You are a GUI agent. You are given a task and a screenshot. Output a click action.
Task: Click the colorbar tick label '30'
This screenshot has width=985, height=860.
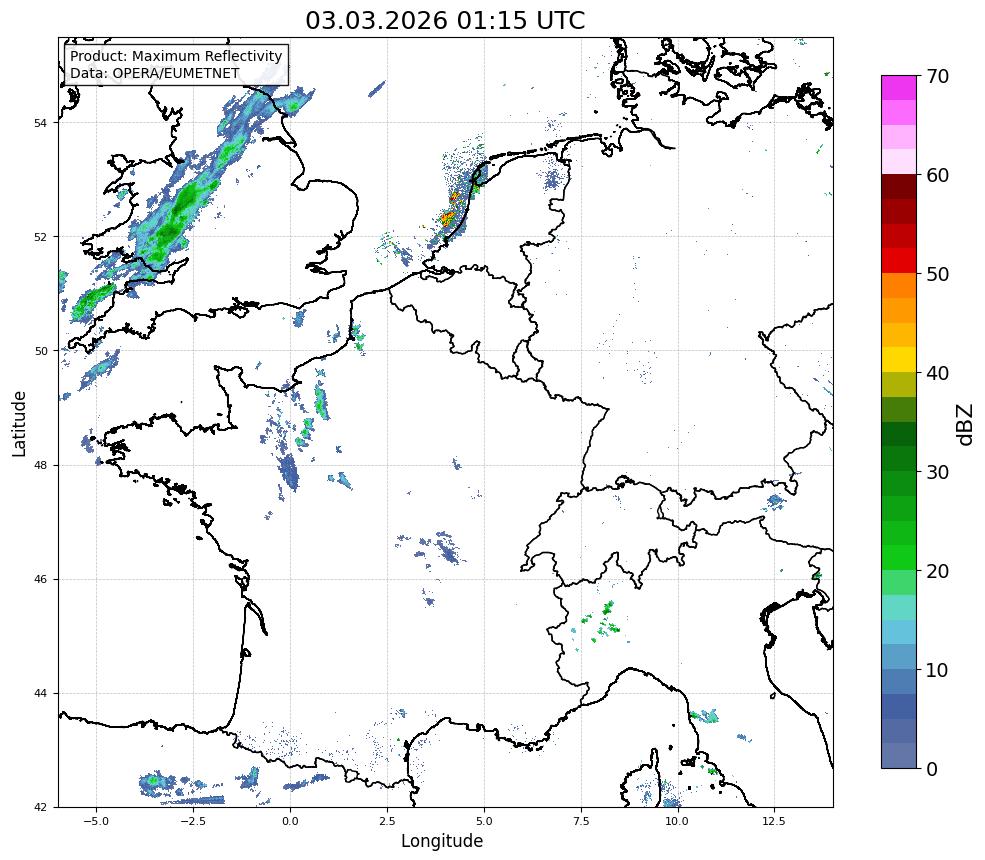coord(937,472)
